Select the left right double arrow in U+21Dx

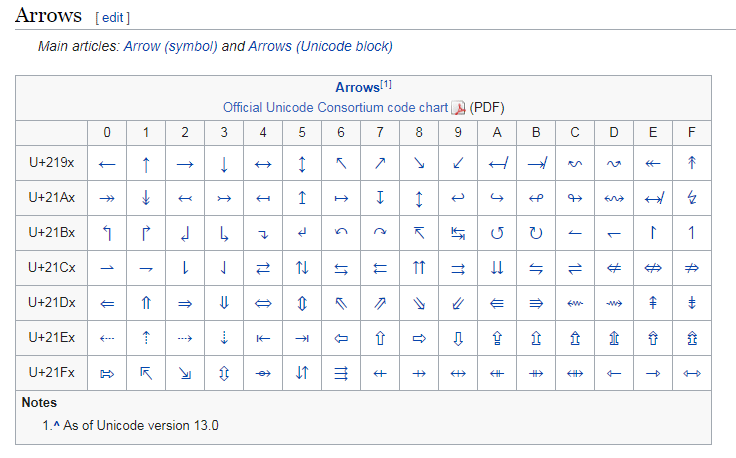(x=263, y=303)
